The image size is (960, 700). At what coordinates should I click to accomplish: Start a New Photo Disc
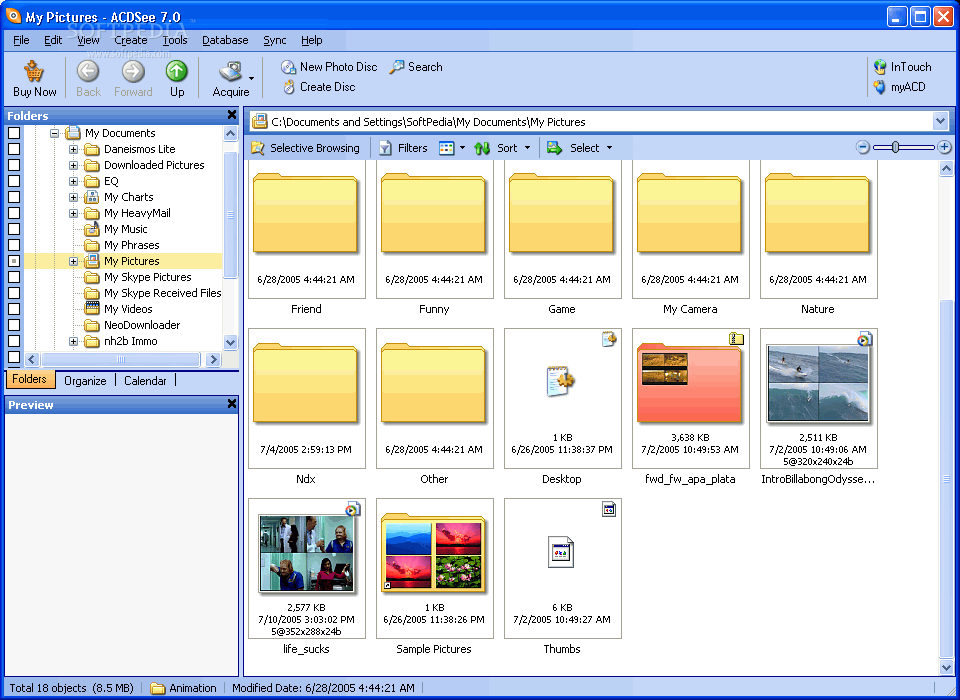click(329, 67)
